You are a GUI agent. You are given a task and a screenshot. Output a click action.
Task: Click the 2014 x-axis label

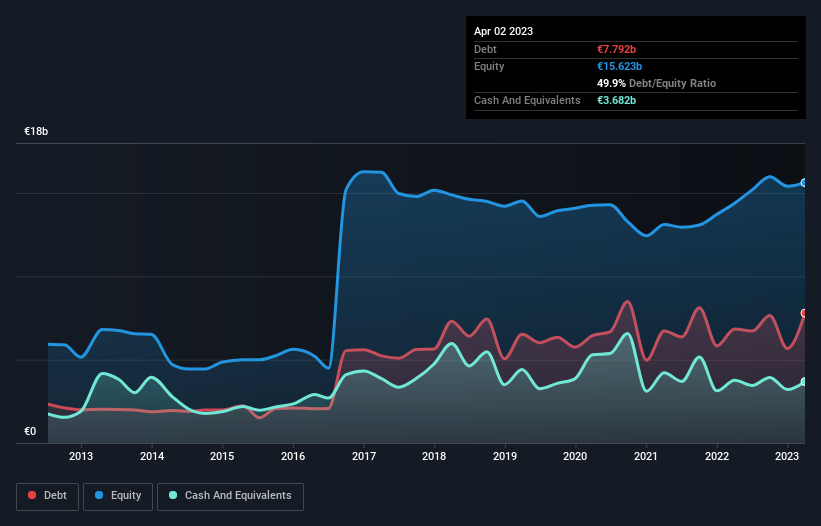(152, 456)
